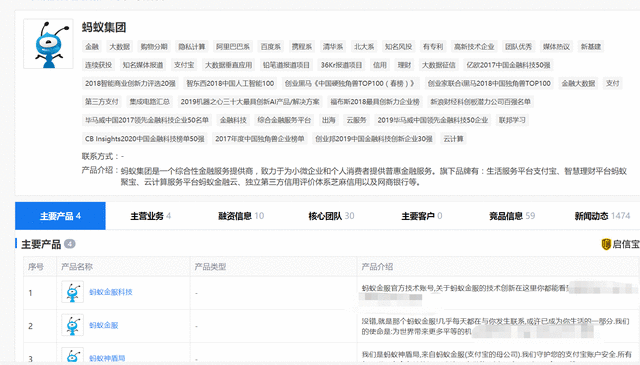The image size is (640, 365).
Task: Click the 产品名称 column header
Action: click(77, 267)
